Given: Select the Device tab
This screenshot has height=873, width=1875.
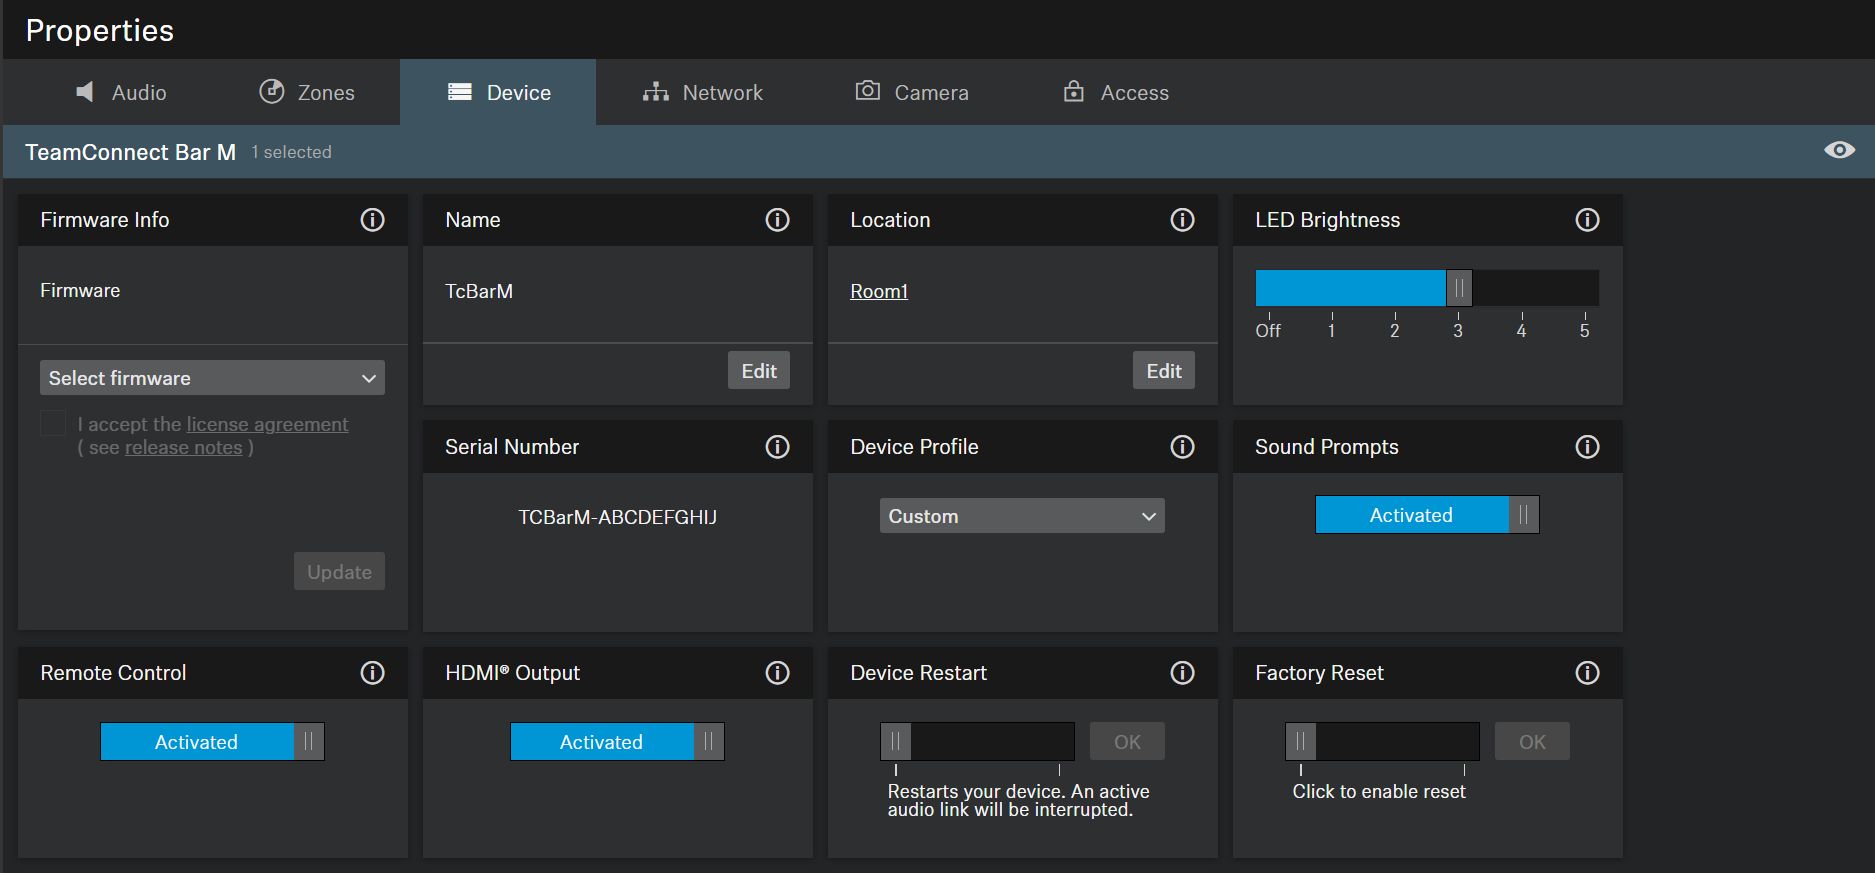Looking at the screenshot, I should [x=498, y=92].
